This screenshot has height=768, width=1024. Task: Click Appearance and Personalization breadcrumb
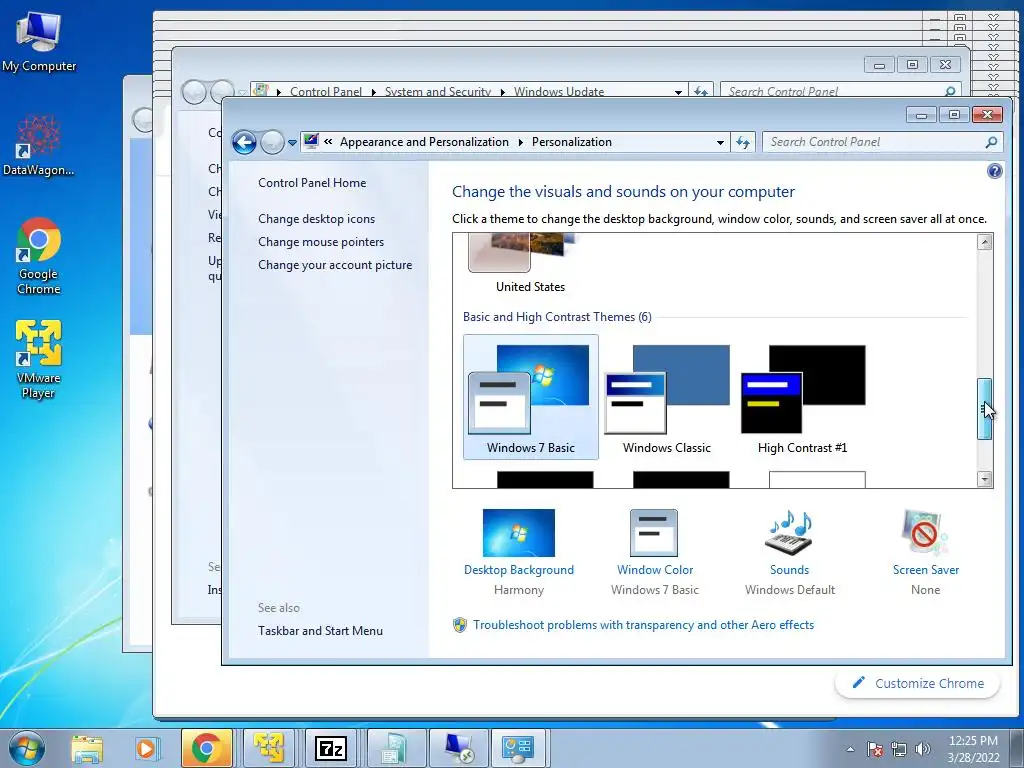point(424,142)
